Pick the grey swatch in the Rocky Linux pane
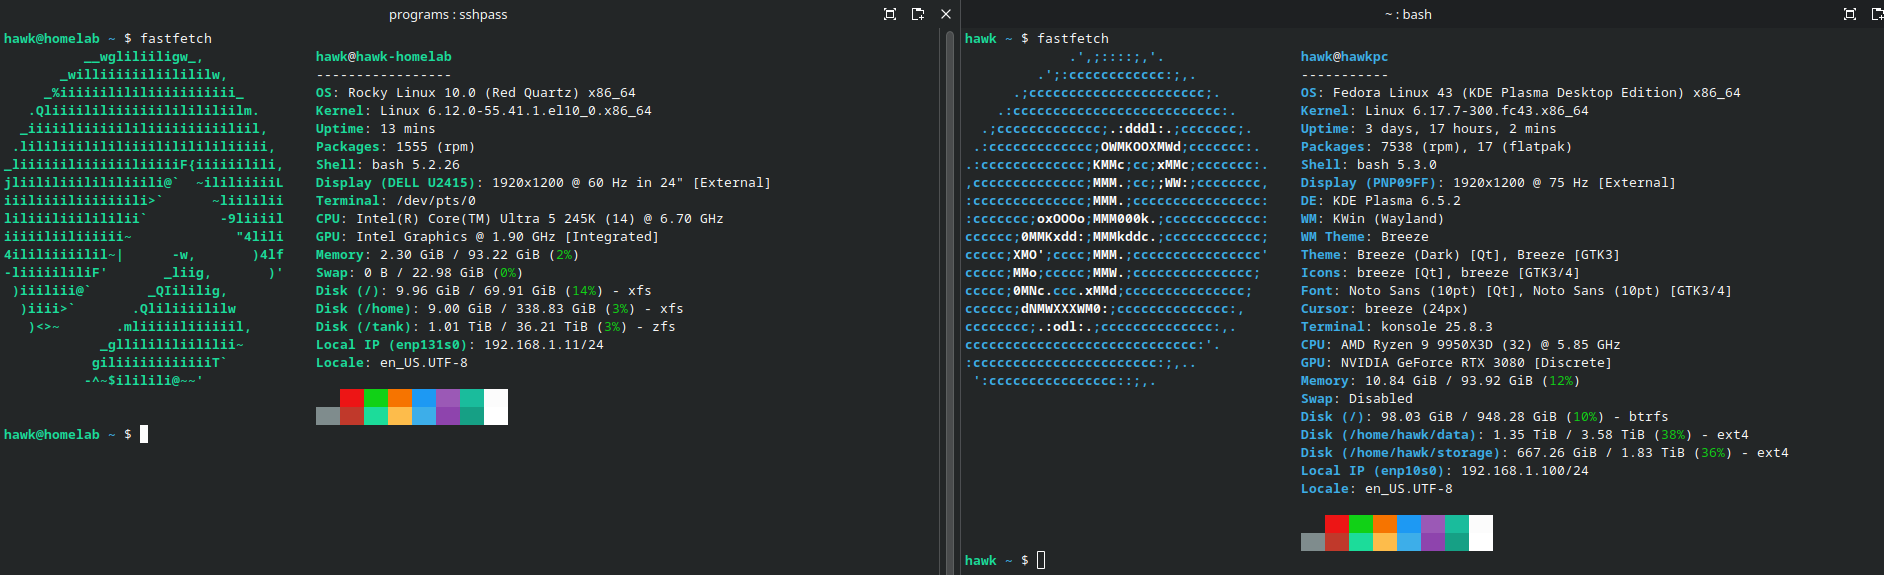This screenshot has height=575, width=1884. [x=328, y=416]
